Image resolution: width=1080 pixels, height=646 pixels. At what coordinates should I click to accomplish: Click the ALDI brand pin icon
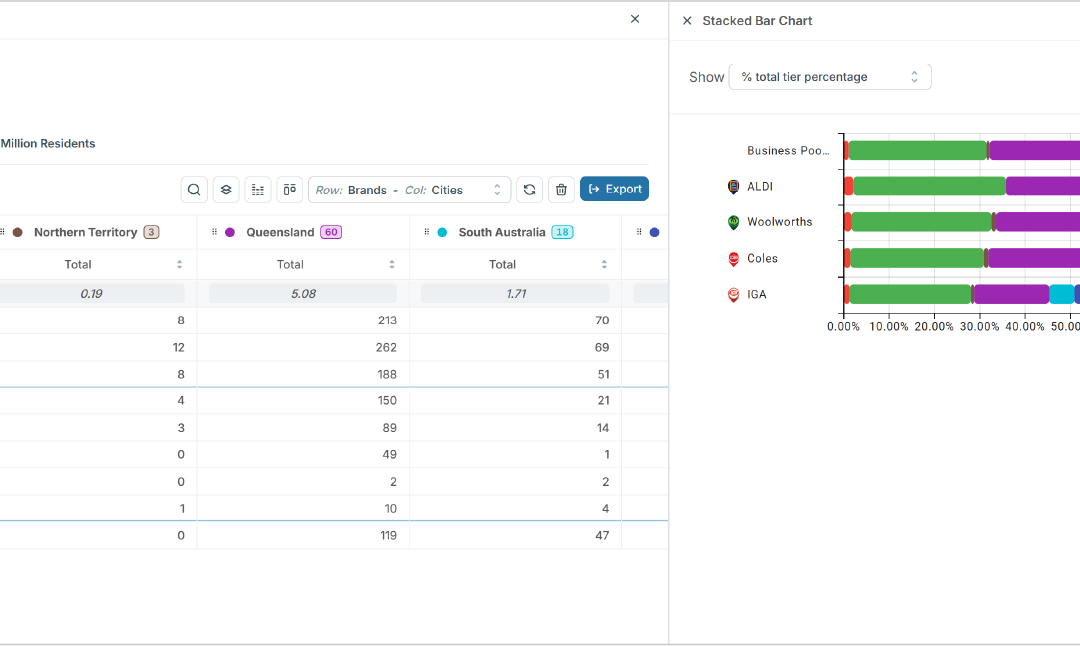click(x=733, y=187)
